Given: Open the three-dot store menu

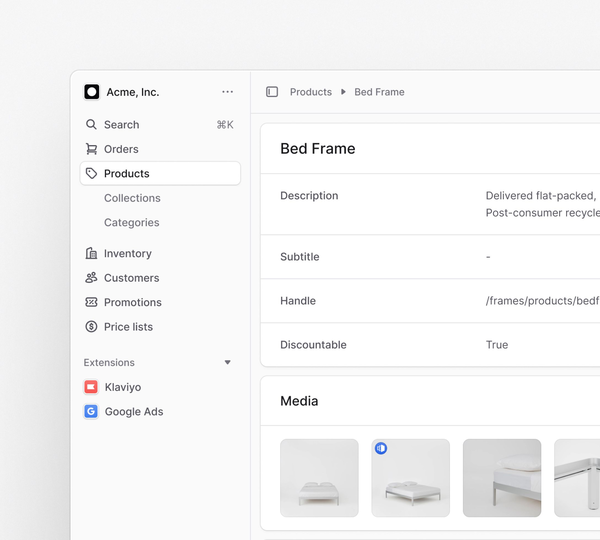Looking at the screenshot, I should tap(227, 92).
